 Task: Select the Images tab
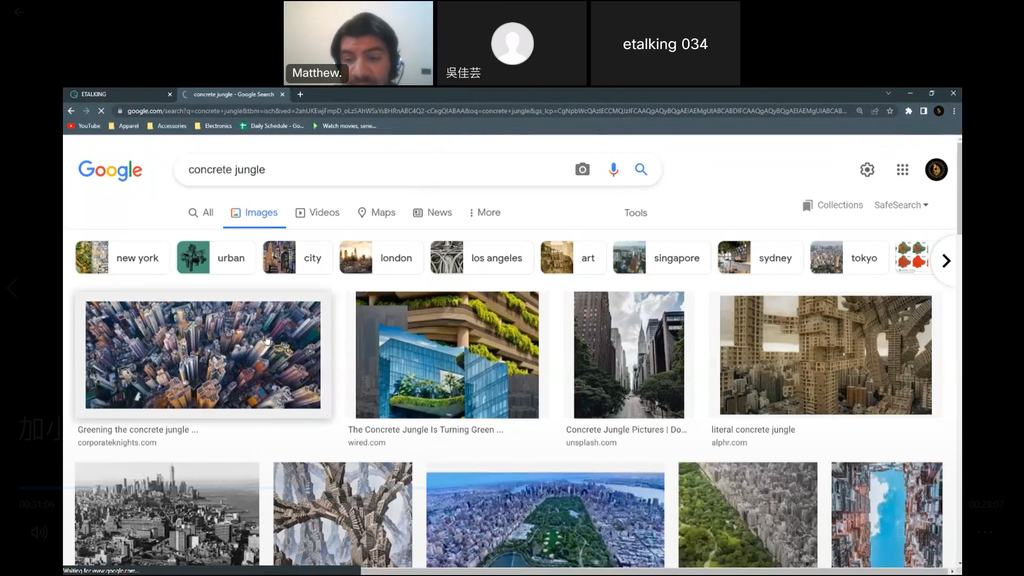254,213
